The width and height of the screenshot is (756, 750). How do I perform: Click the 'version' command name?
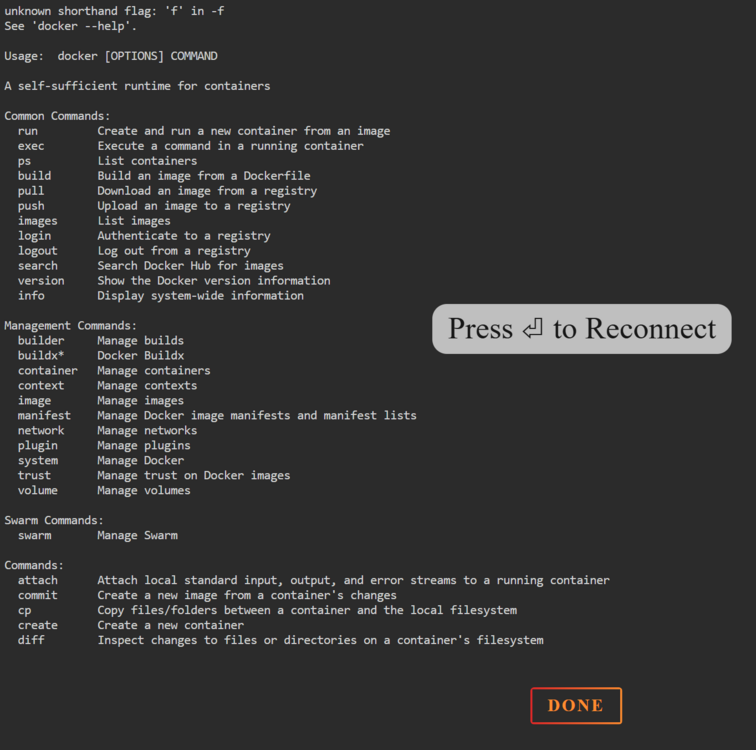point(41,281)
